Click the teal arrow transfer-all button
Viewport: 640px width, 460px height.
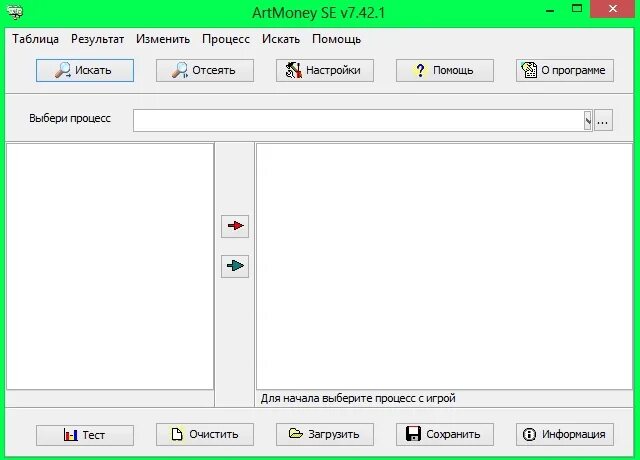point(235,266)
